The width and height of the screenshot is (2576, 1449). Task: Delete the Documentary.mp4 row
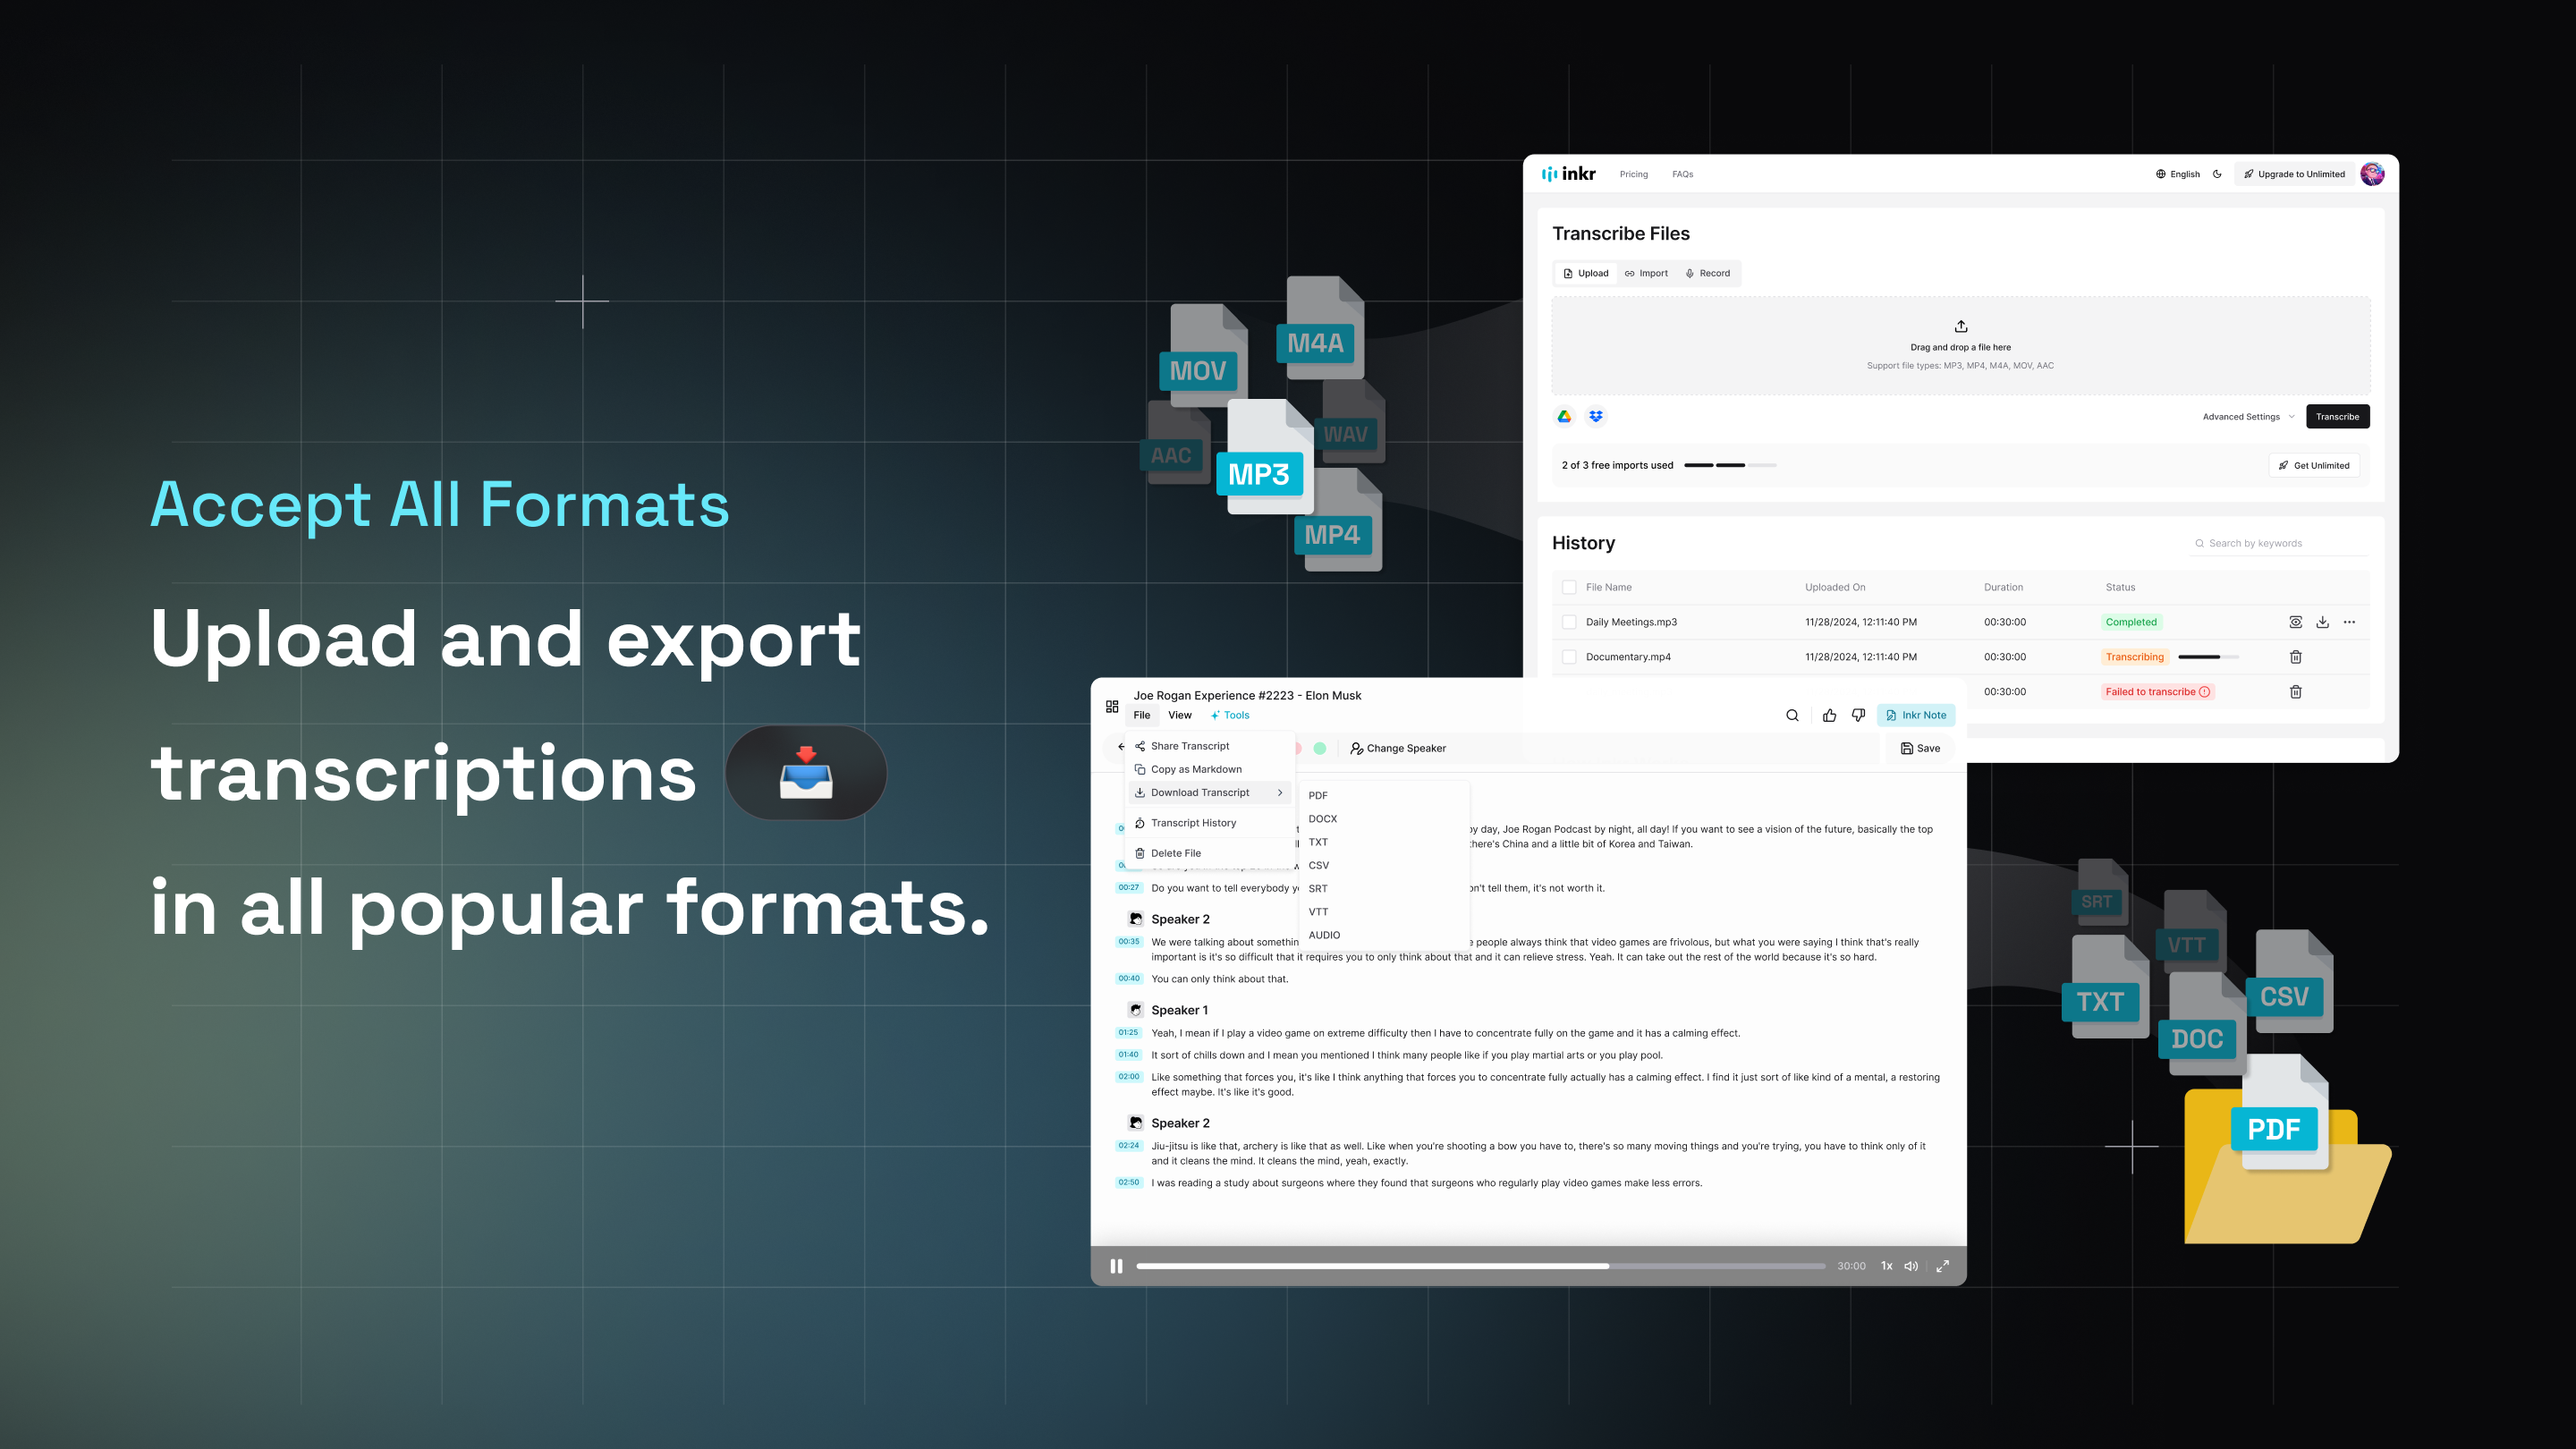coord(2296,657)
